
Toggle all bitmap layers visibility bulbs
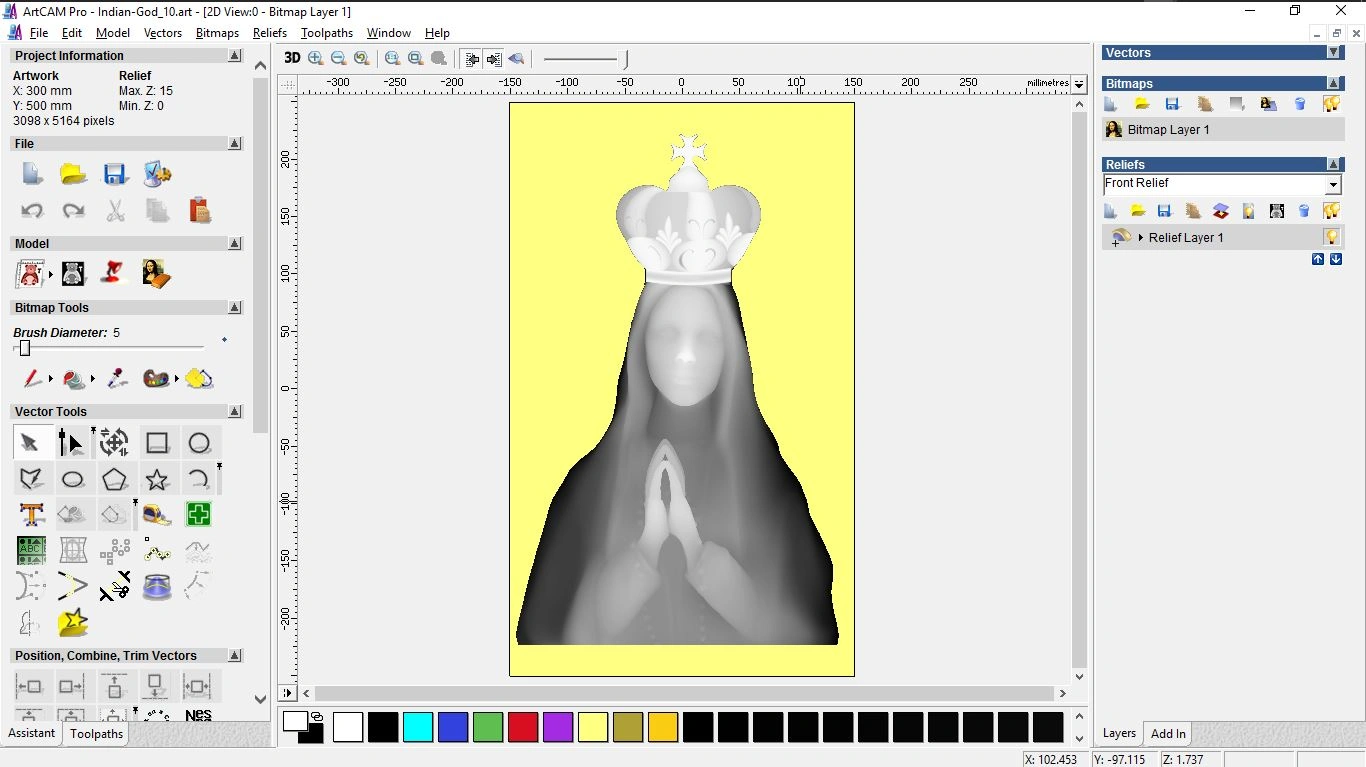(1331, 104)
